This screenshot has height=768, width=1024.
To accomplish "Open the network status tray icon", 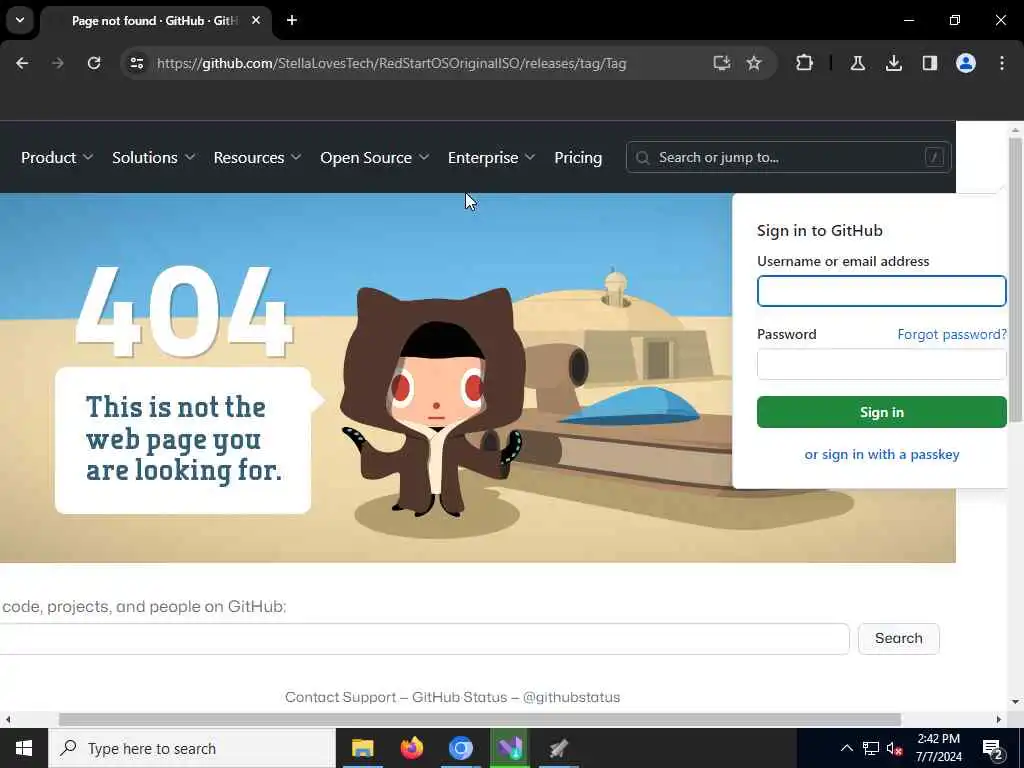I will (x=871, y=748).
